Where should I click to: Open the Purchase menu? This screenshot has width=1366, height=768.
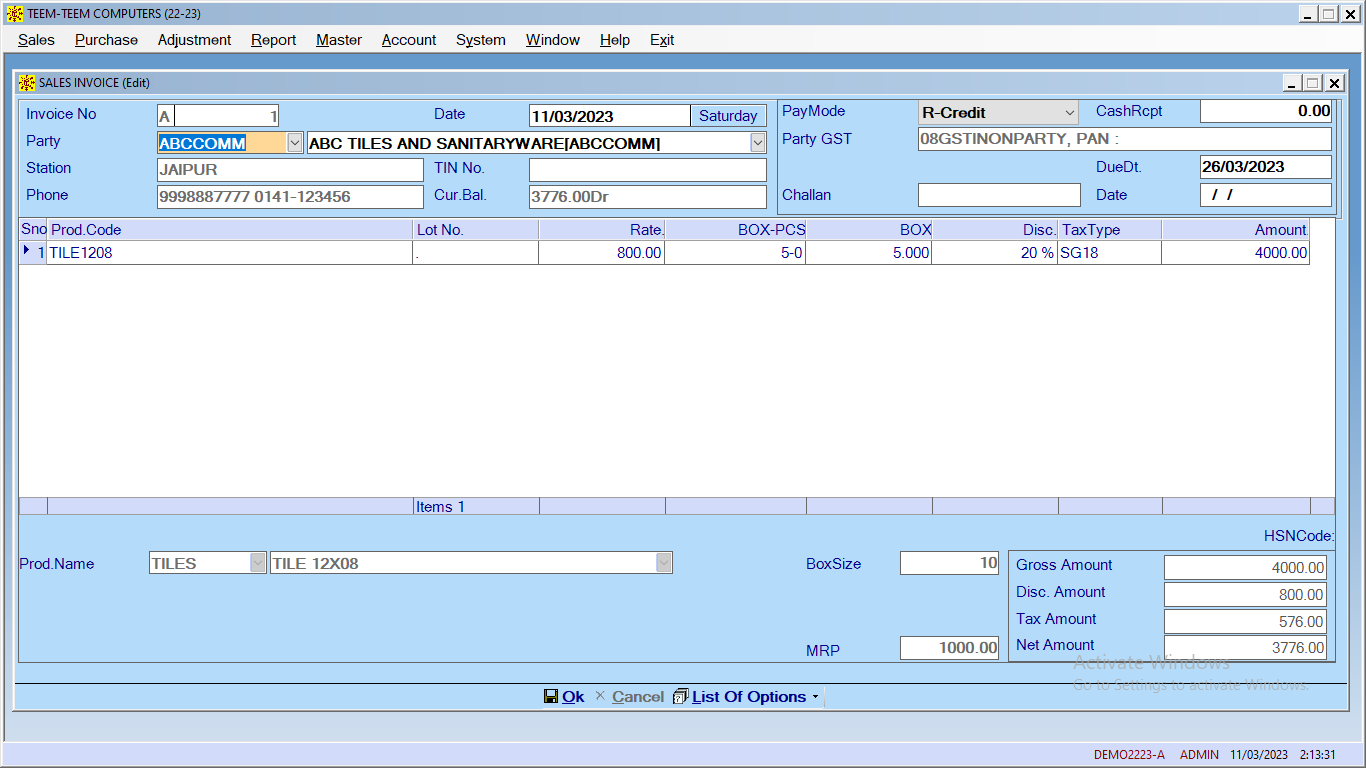point(106,40)
